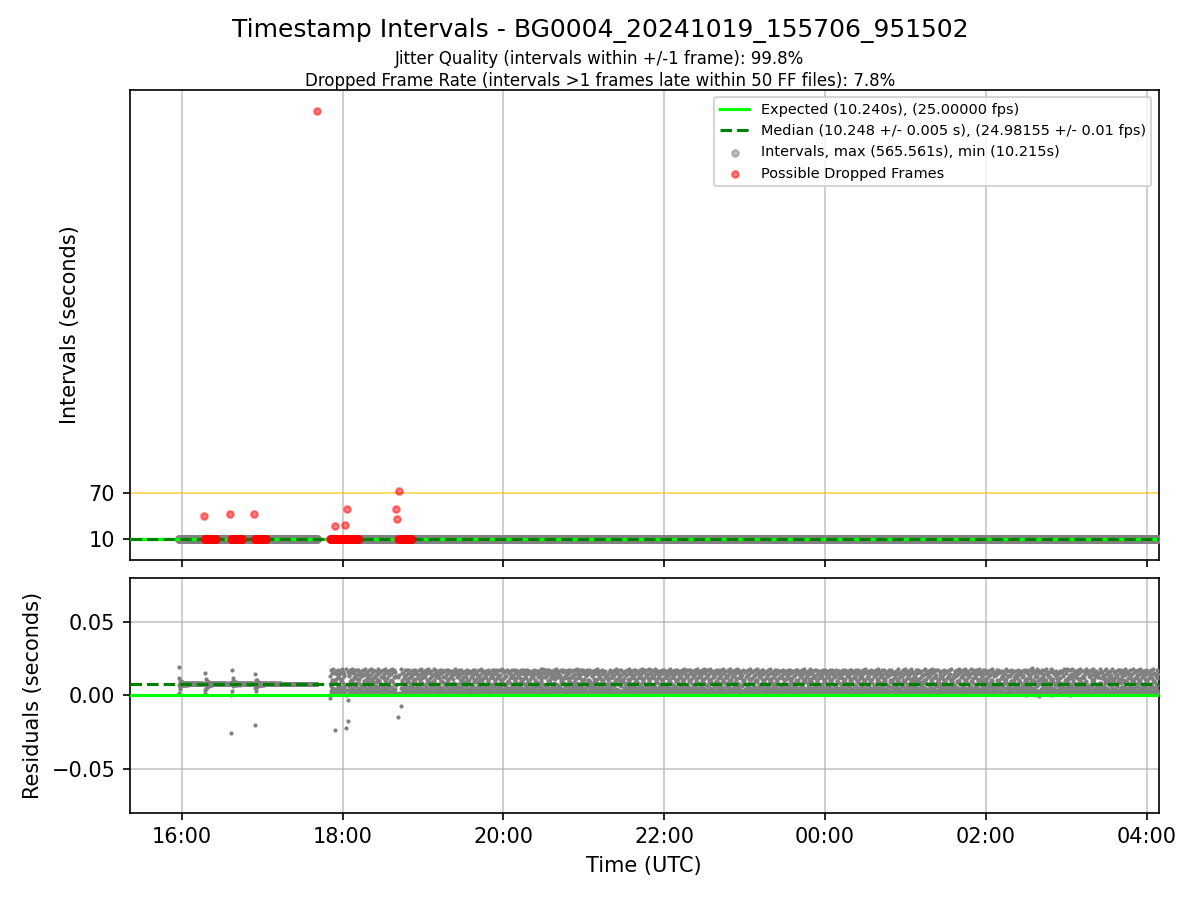
Task: Click the "16:00" time tick label
Action: (181, 834)
